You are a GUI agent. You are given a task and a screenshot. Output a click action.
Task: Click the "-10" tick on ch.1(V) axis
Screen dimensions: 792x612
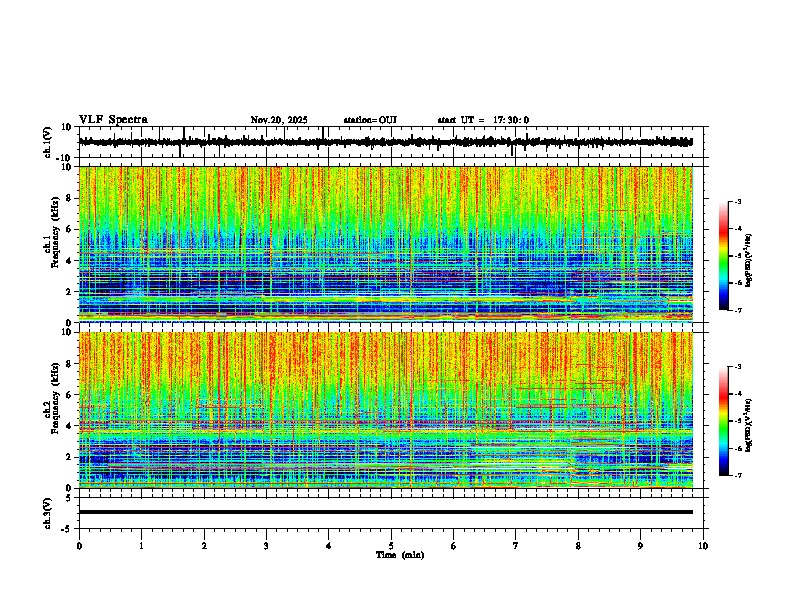[65, 158]
